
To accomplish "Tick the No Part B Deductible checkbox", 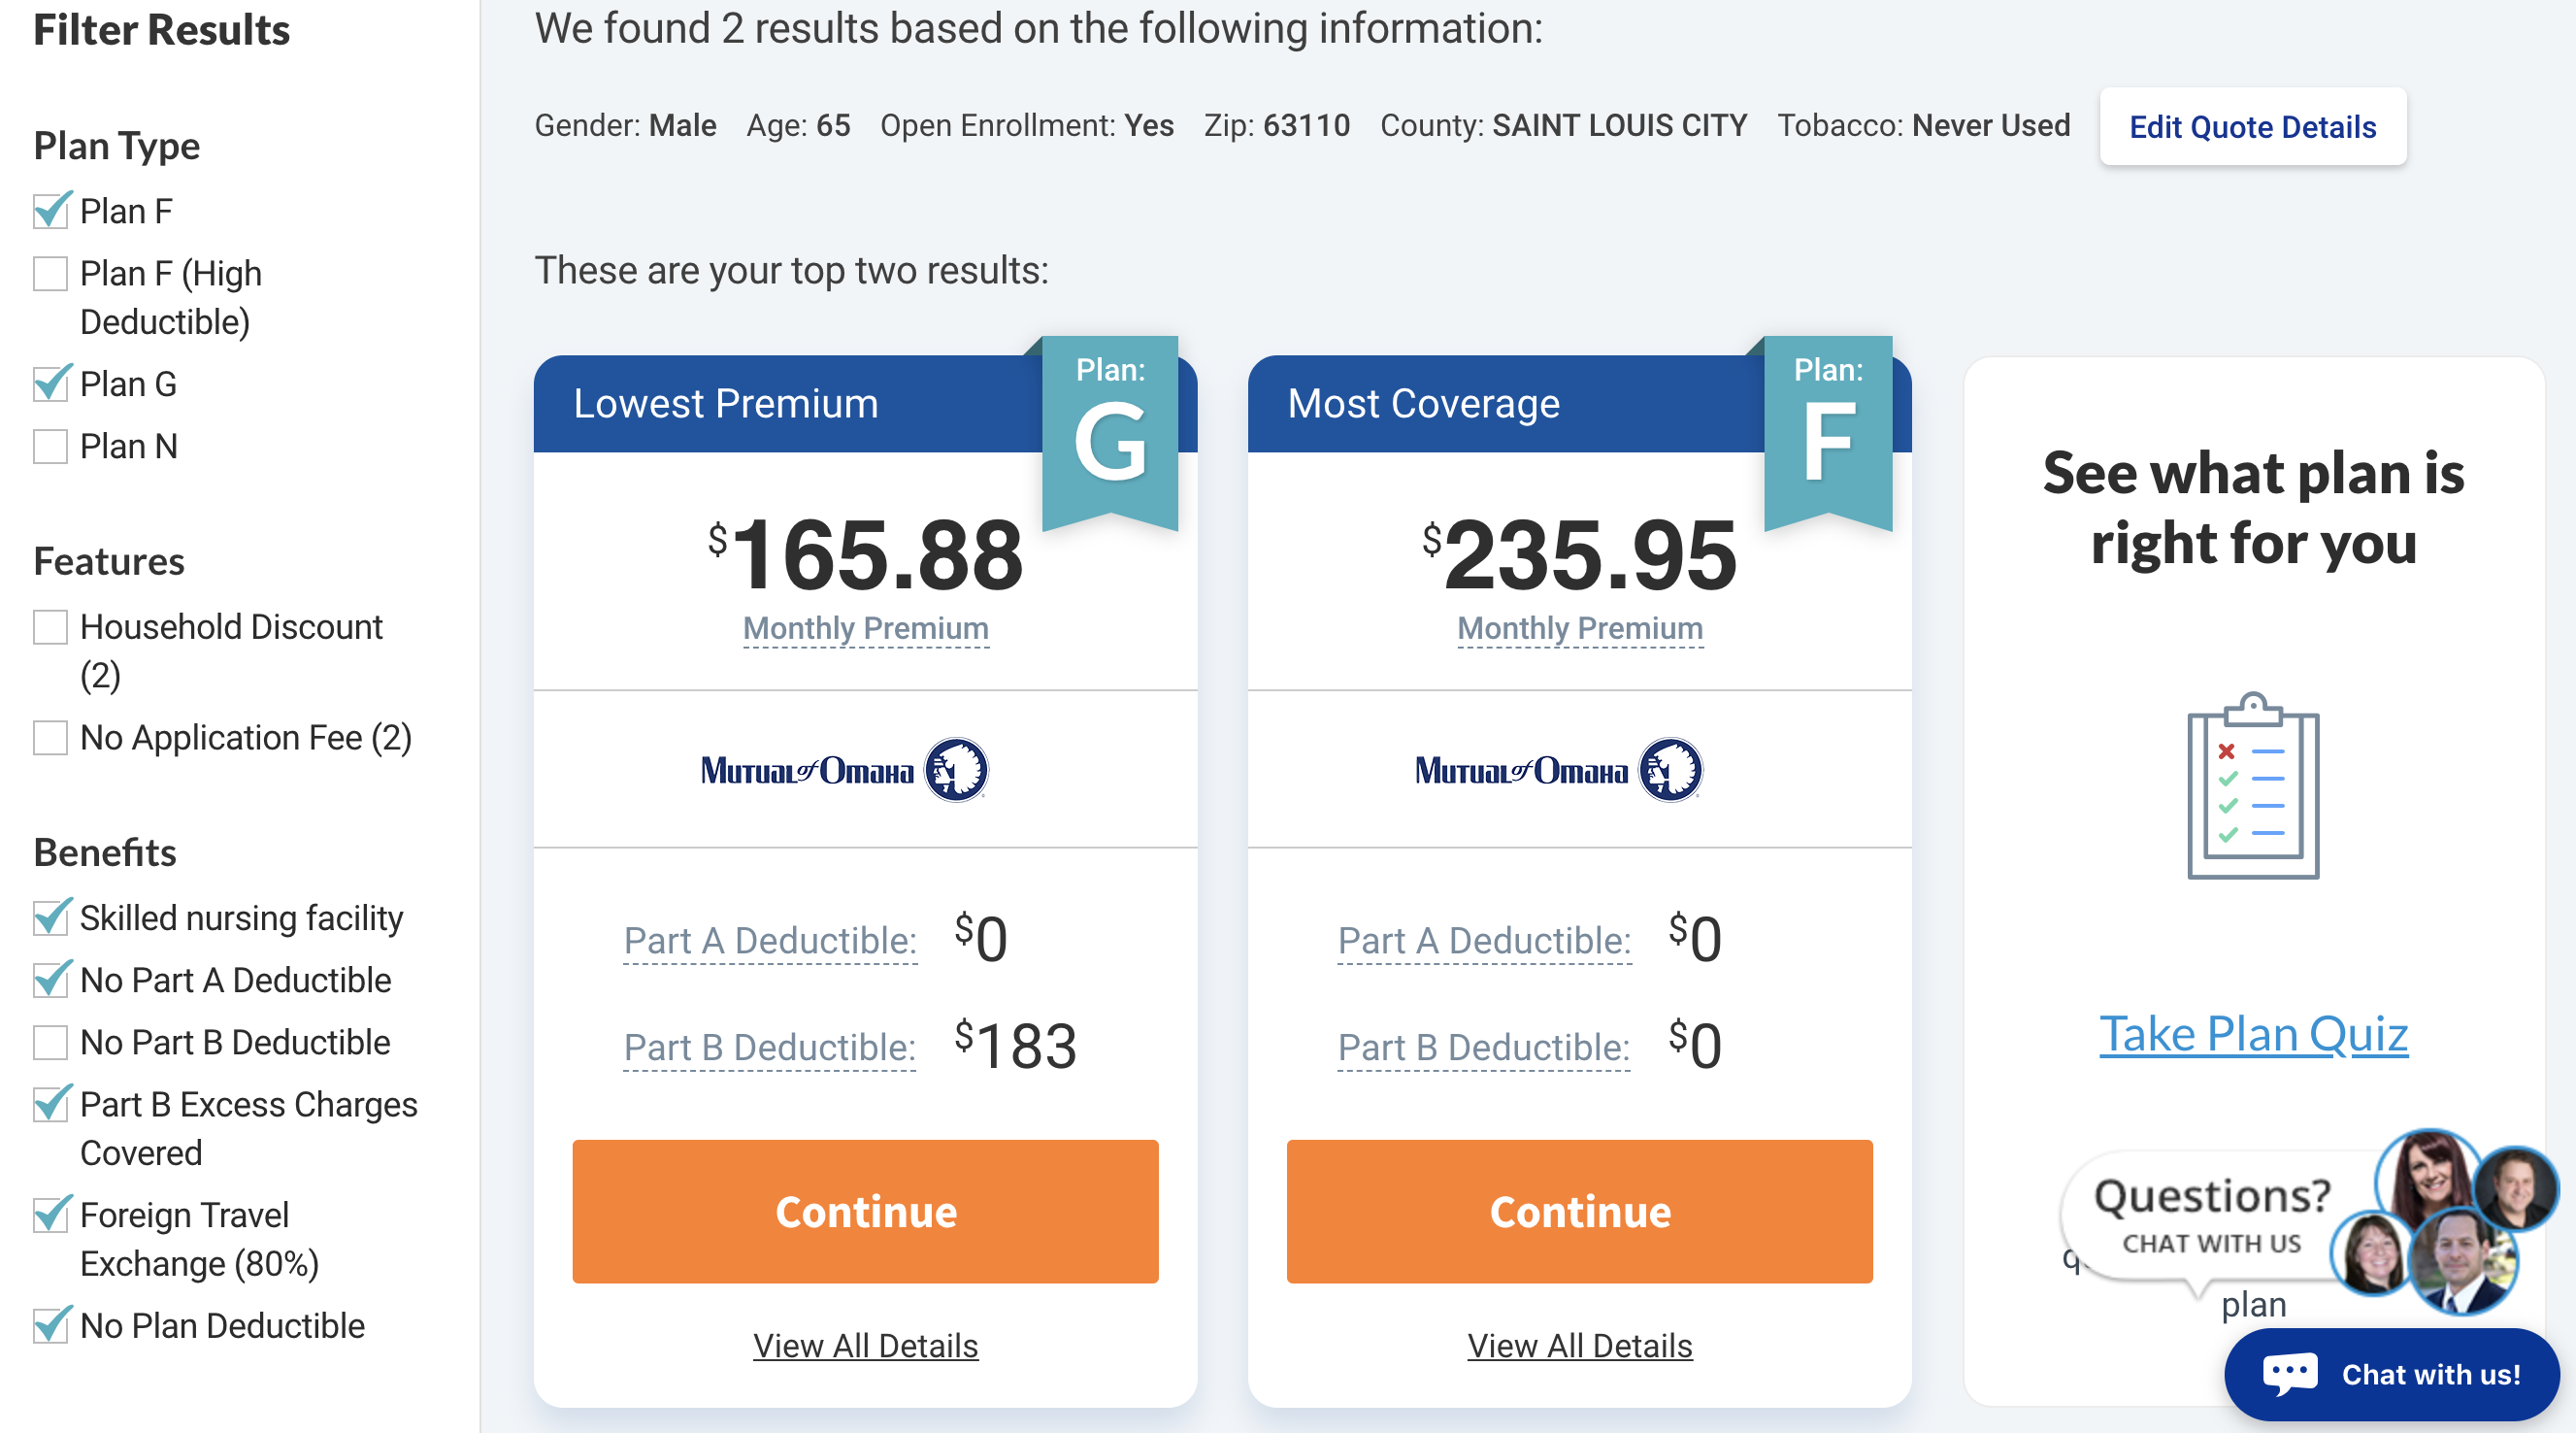I will tap(51, 1042).
